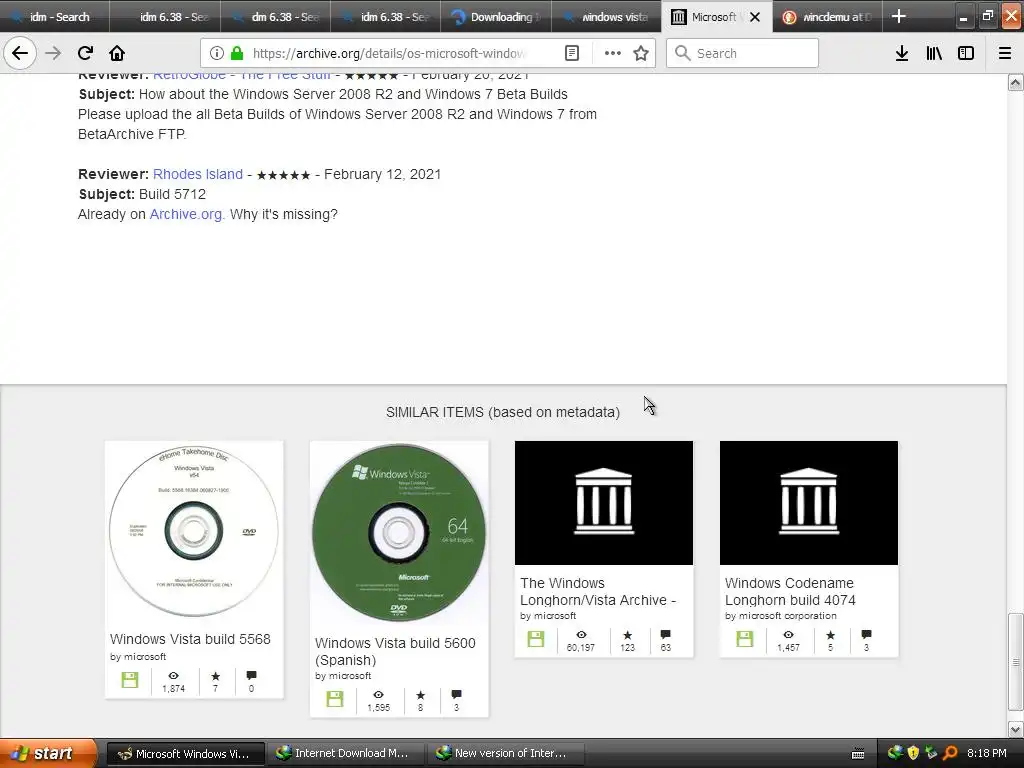1024x768 pixels.
Task: Click the forward navigation arrow
Action: (54, 53)
